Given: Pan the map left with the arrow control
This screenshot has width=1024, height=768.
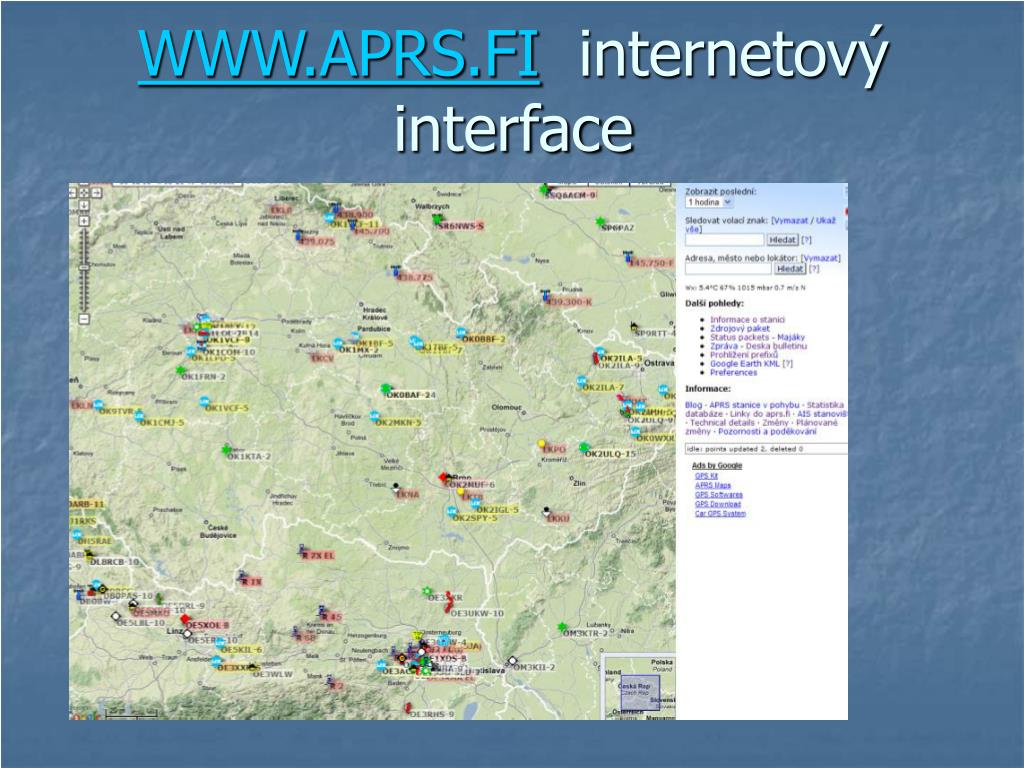Looking at the screenshot, I should 73,193.
